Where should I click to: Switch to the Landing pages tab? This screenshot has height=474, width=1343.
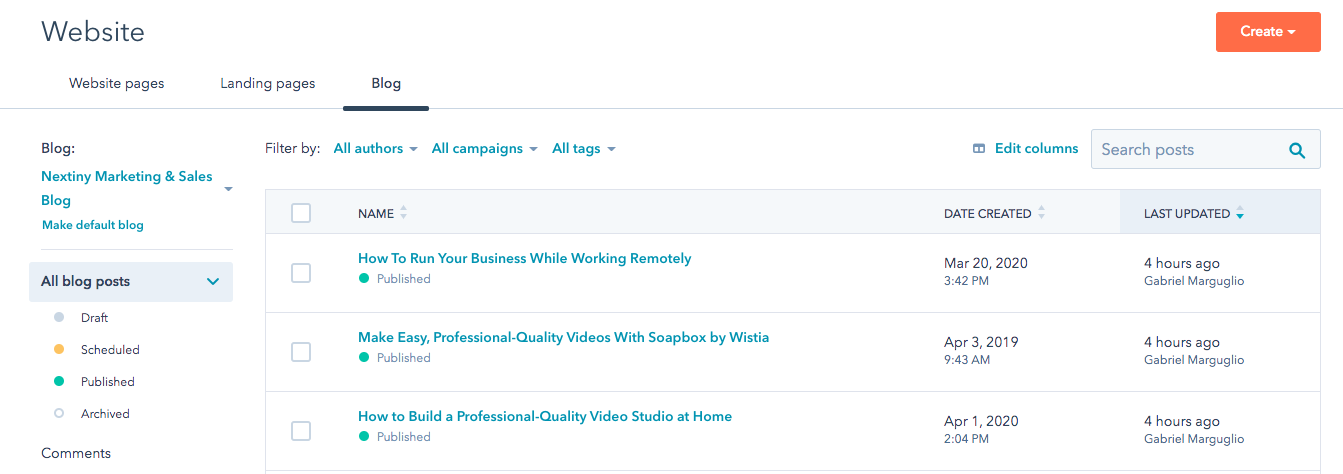tap(268, 84)
